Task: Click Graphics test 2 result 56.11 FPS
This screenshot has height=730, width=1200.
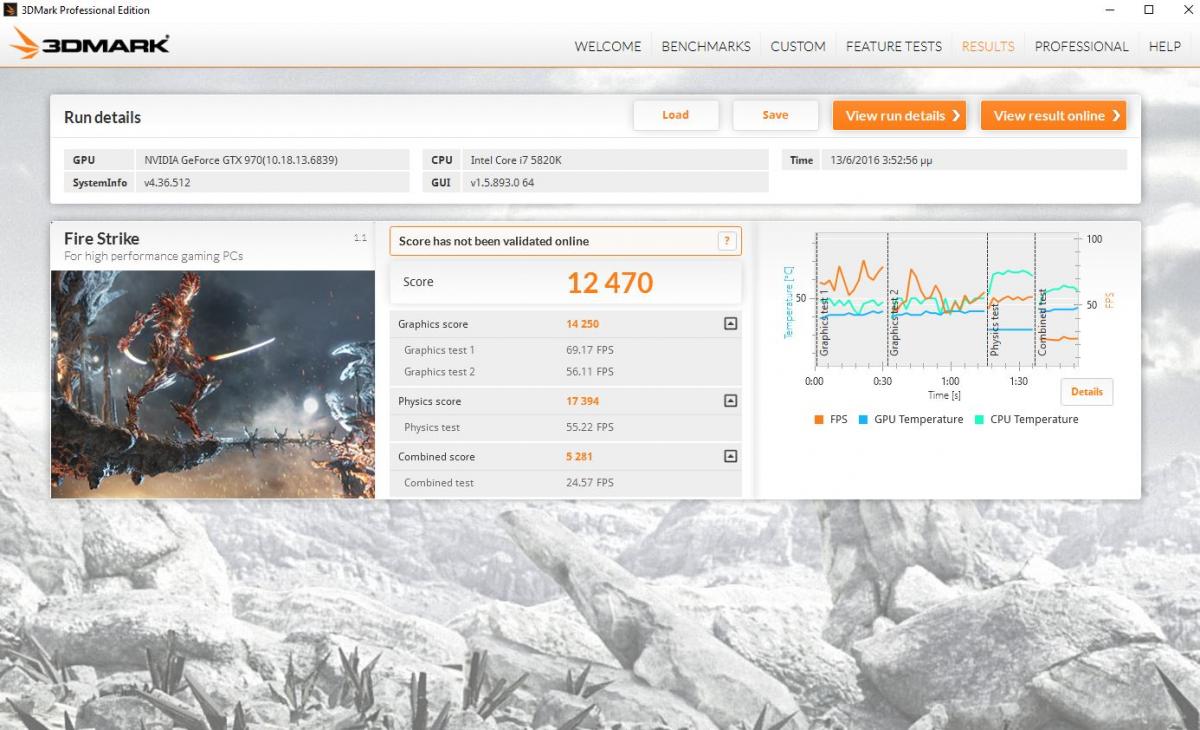Action: 590,372
